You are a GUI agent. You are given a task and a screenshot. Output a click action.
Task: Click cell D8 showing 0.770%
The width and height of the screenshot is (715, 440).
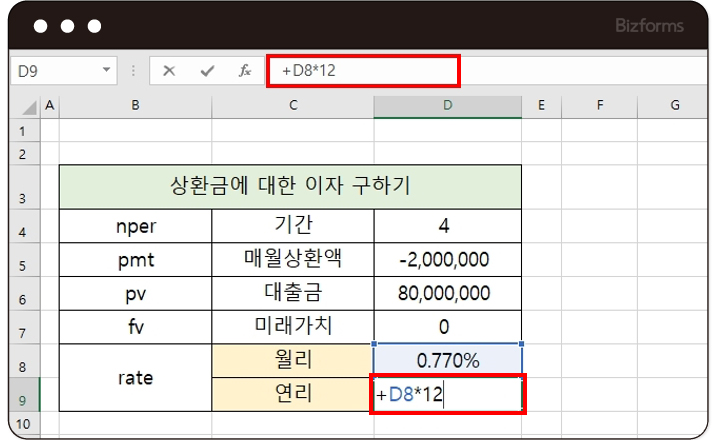[x=447, y=360]
